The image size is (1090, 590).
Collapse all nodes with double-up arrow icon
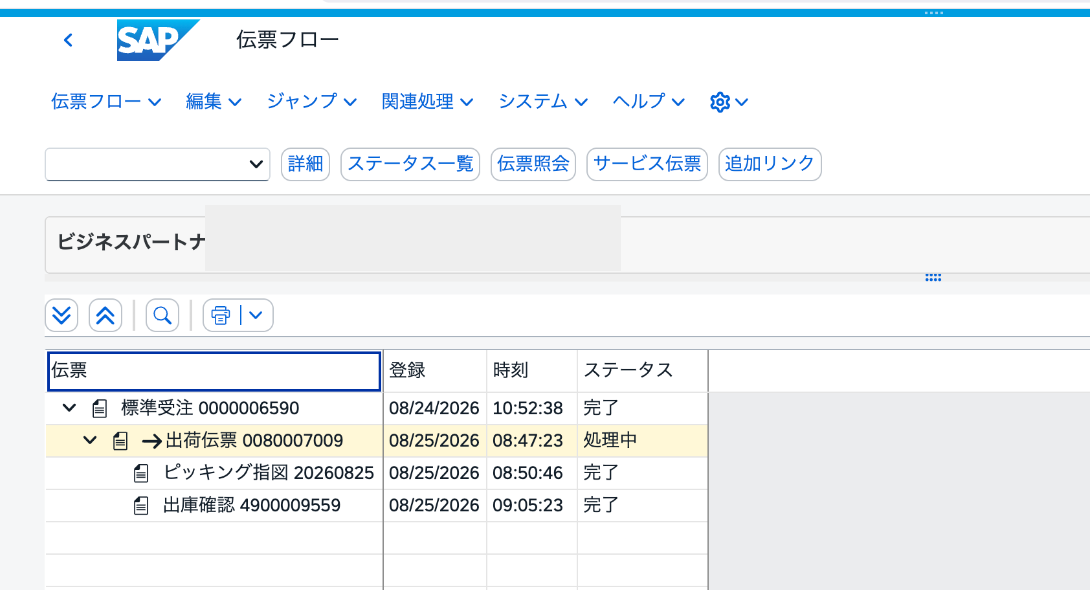105,316
